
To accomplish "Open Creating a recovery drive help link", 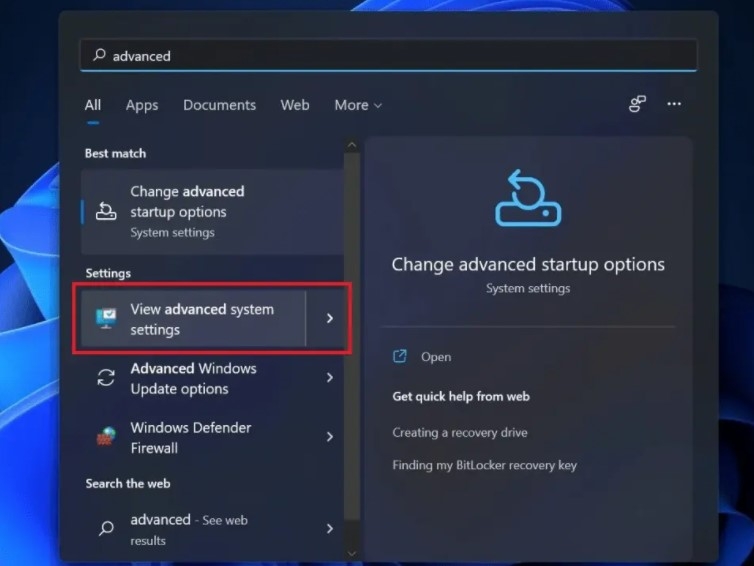I will (x=460, y=433).
